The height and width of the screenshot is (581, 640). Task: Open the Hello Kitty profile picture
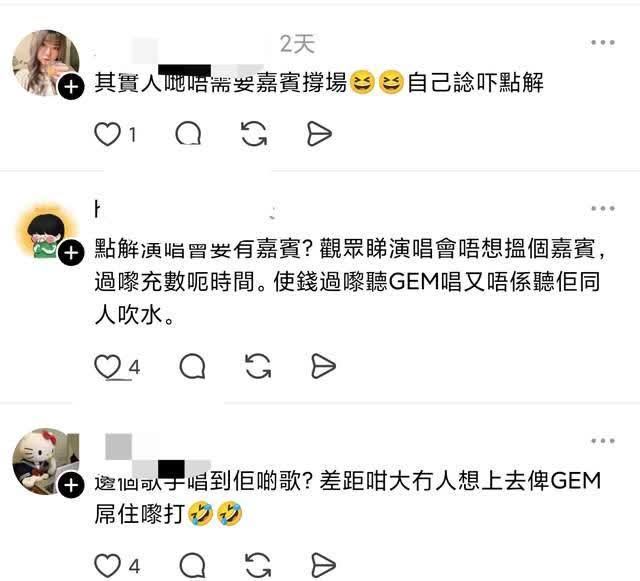46,461
